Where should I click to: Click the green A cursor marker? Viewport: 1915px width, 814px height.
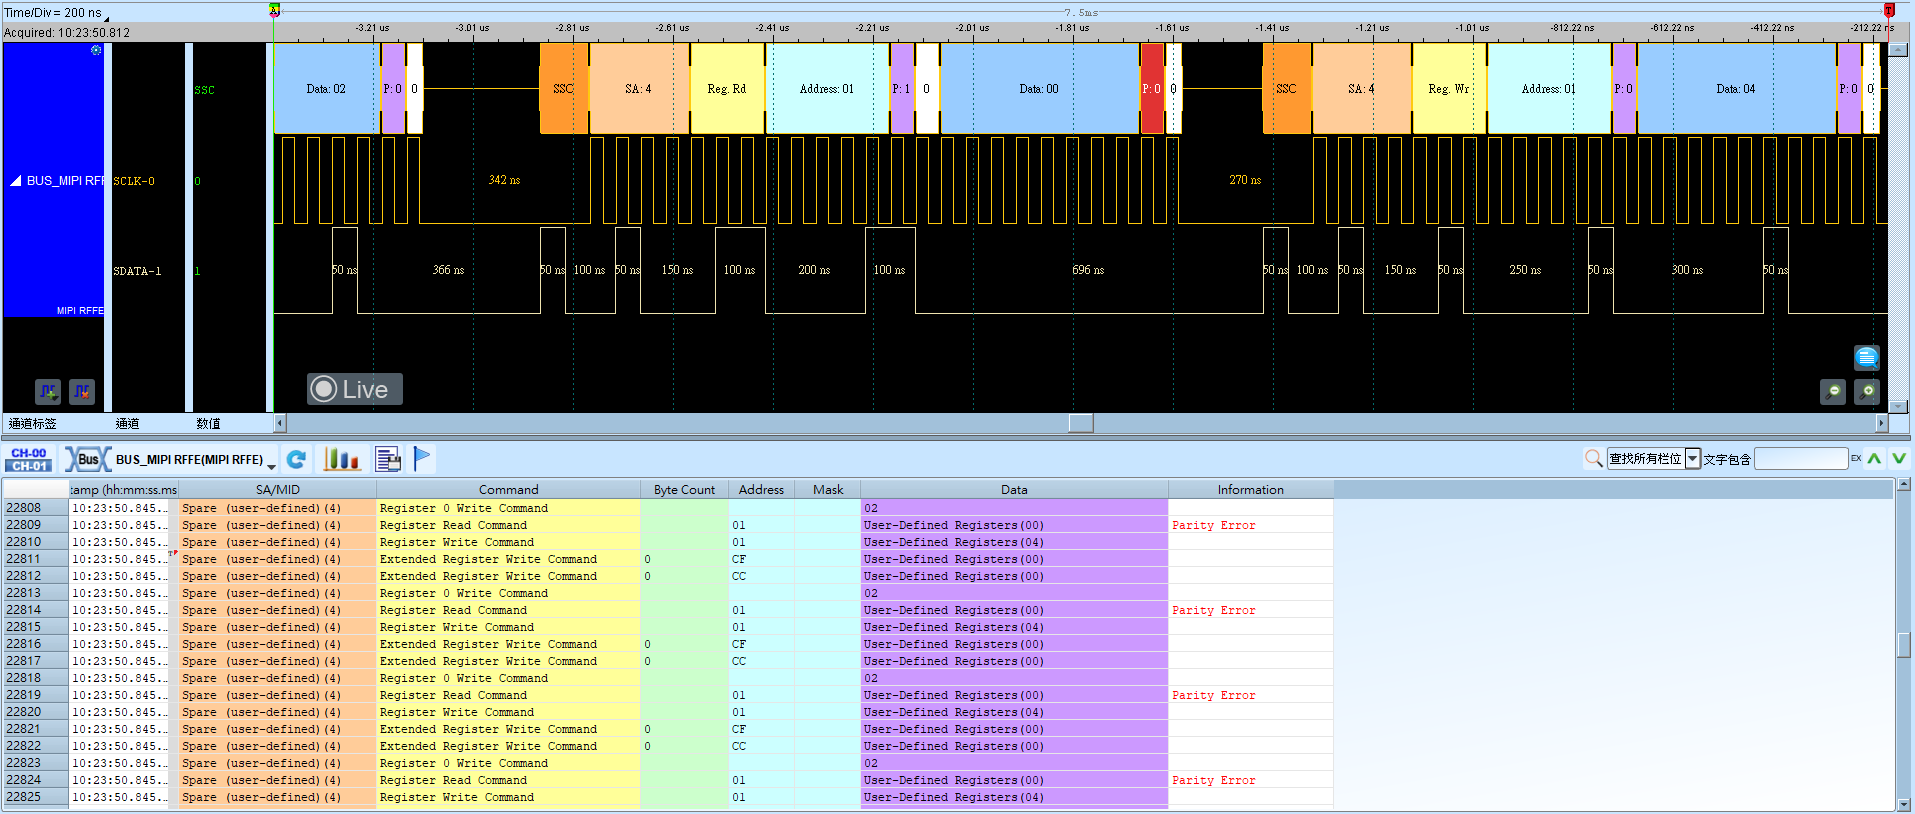point(274,10)
